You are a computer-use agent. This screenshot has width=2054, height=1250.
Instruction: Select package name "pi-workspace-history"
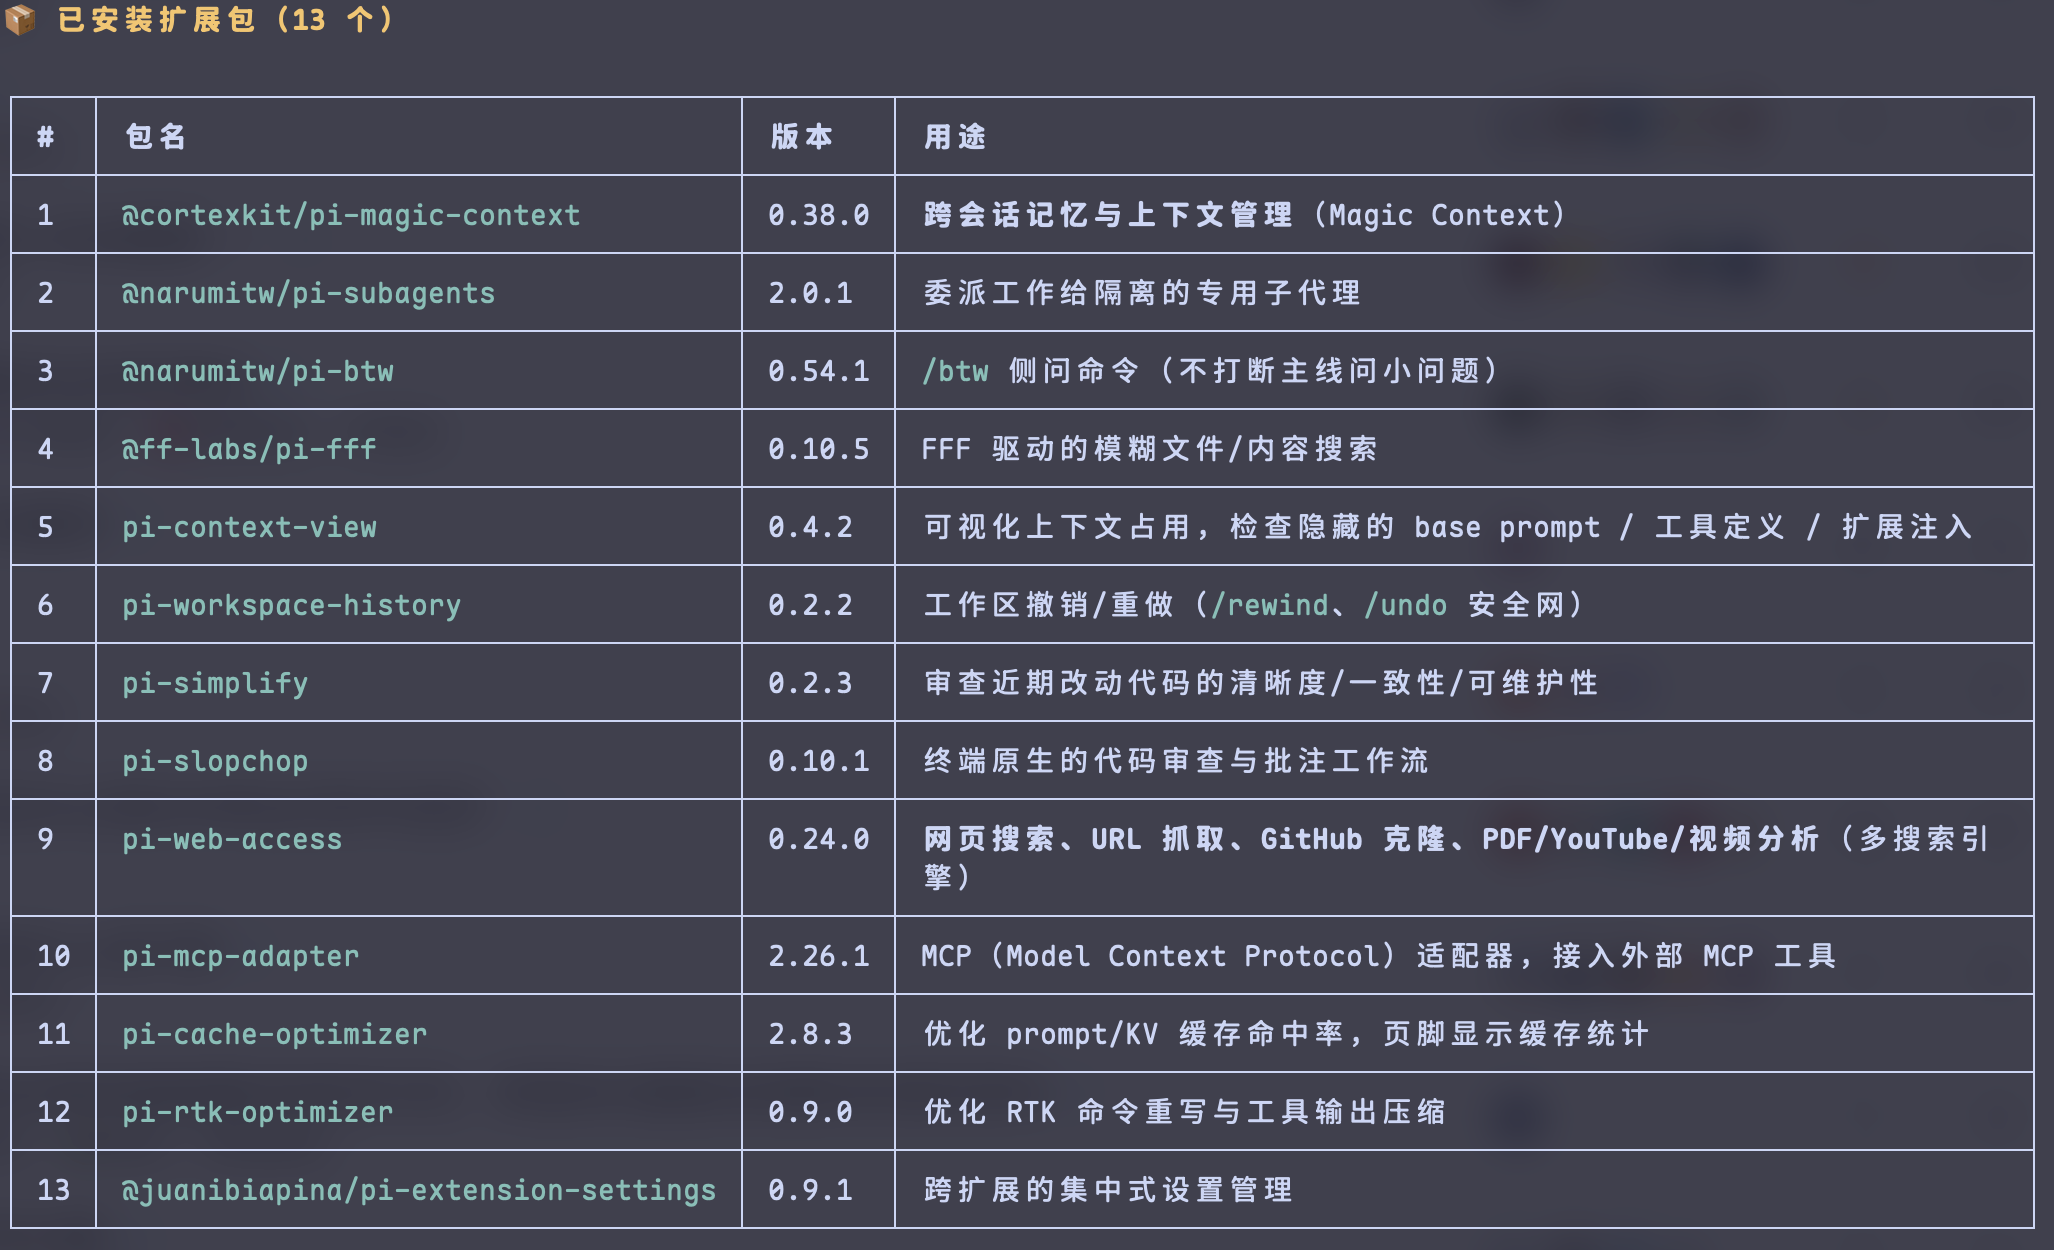(291, 605)
